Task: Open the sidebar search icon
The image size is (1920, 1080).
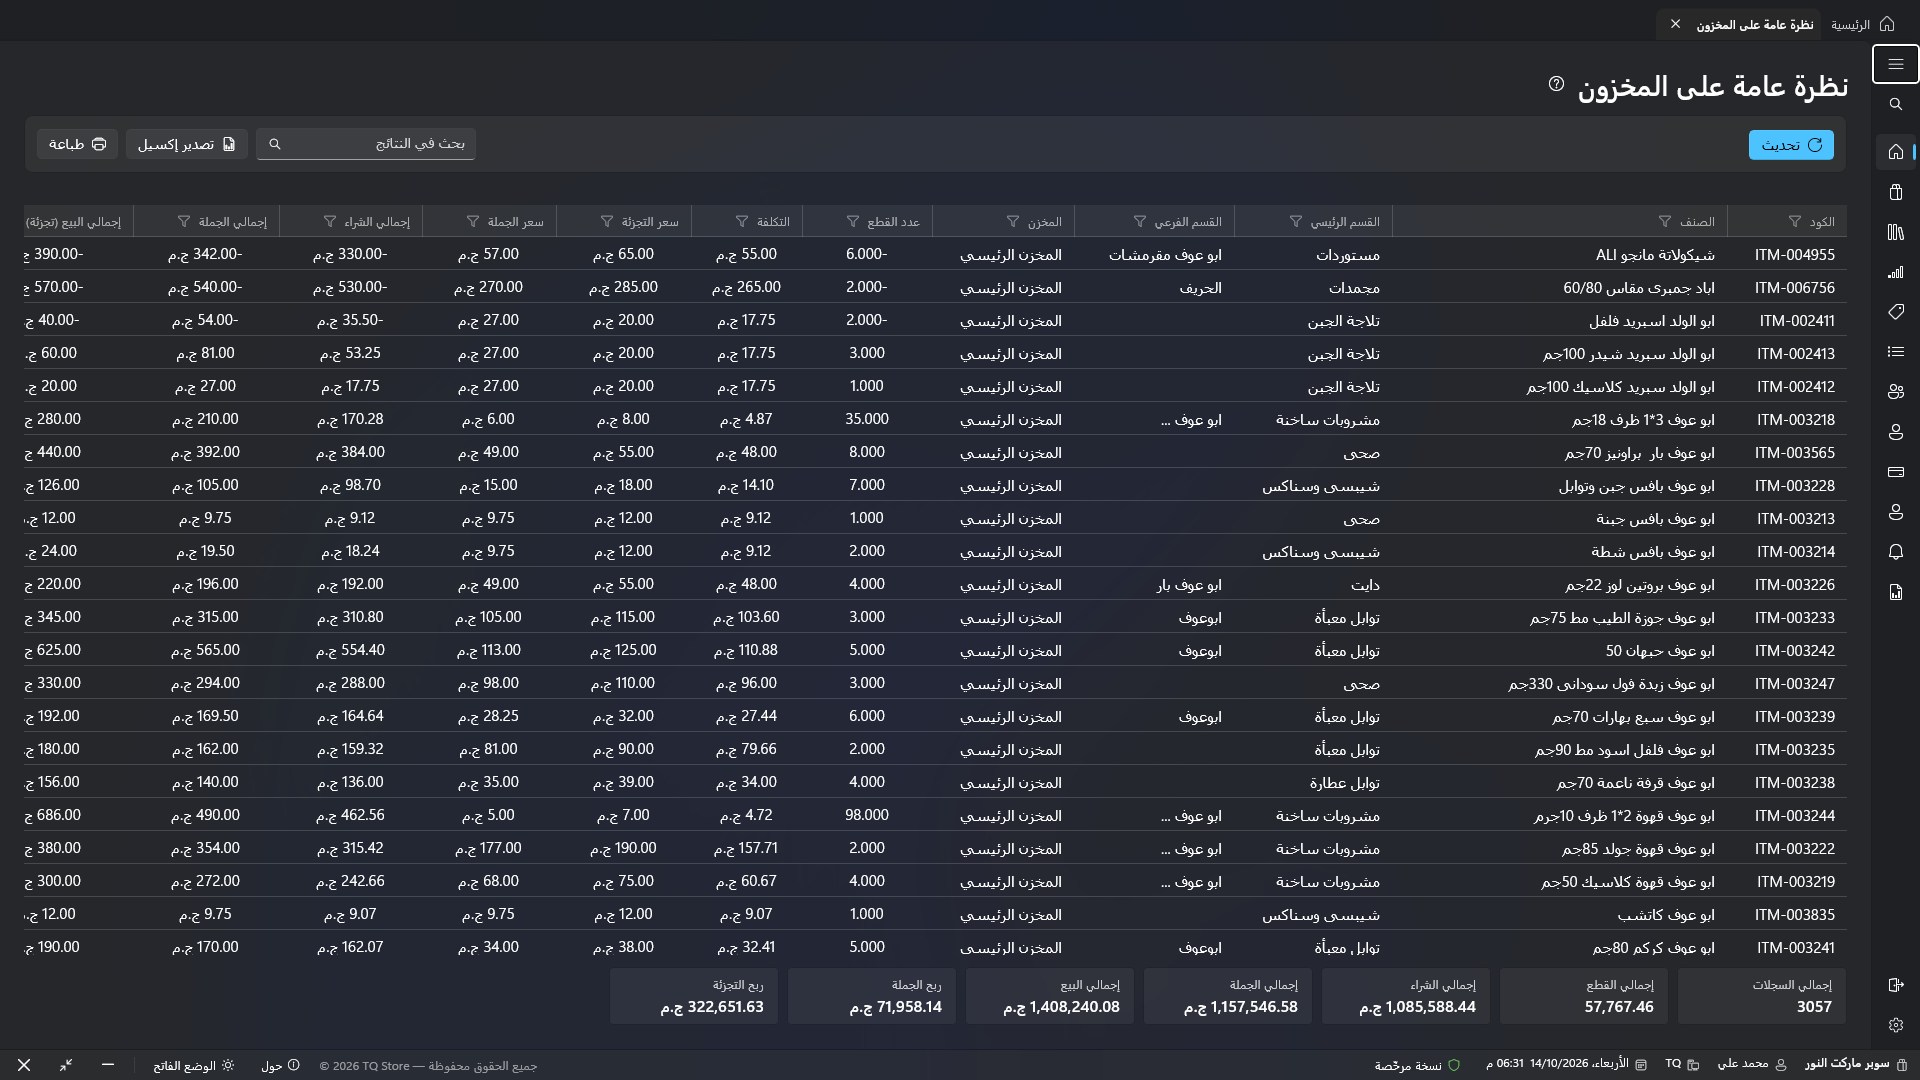Action: 1895,104
